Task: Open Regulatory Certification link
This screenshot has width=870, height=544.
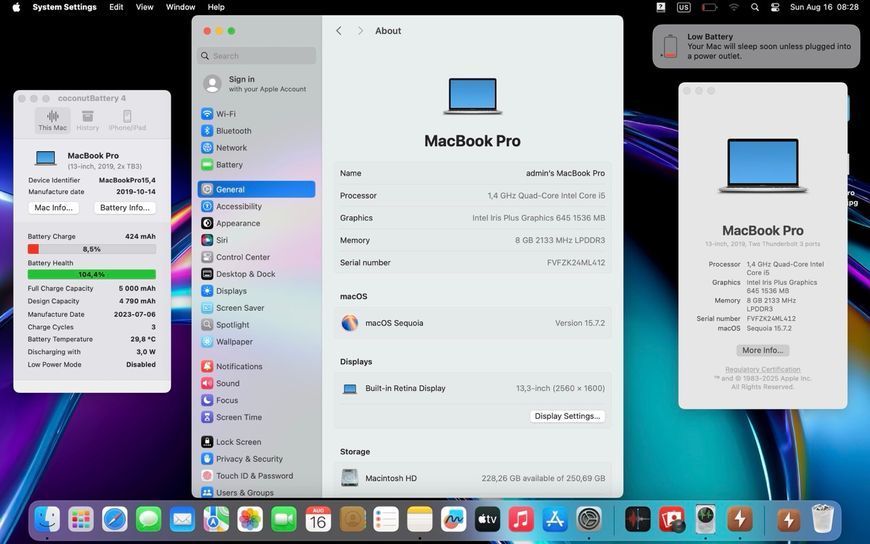Action: [x=762, y=369]
